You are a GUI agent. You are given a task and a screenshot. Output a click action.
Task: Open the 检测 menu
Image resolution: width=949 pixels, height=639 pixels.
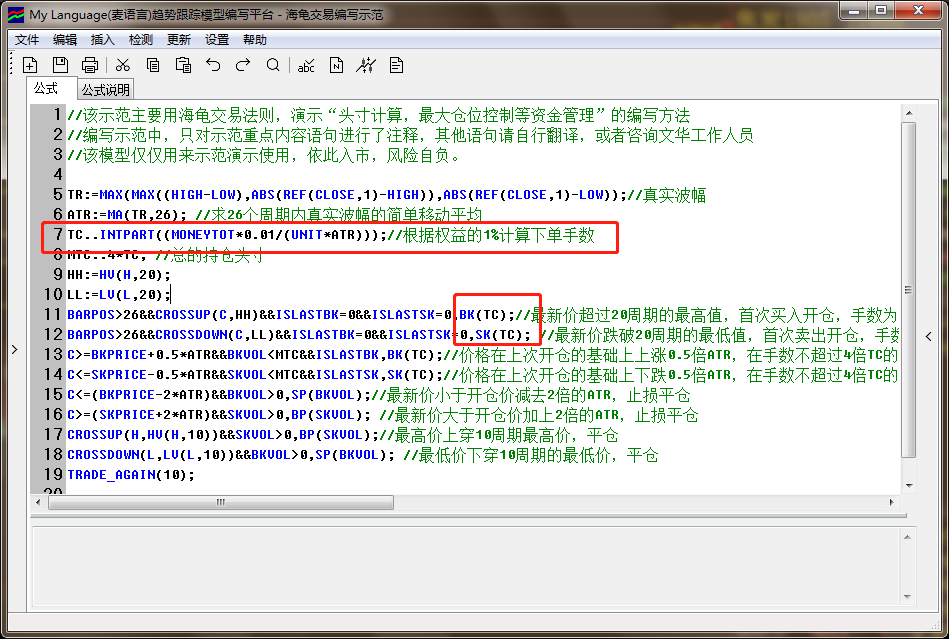[x=140, y=40]
